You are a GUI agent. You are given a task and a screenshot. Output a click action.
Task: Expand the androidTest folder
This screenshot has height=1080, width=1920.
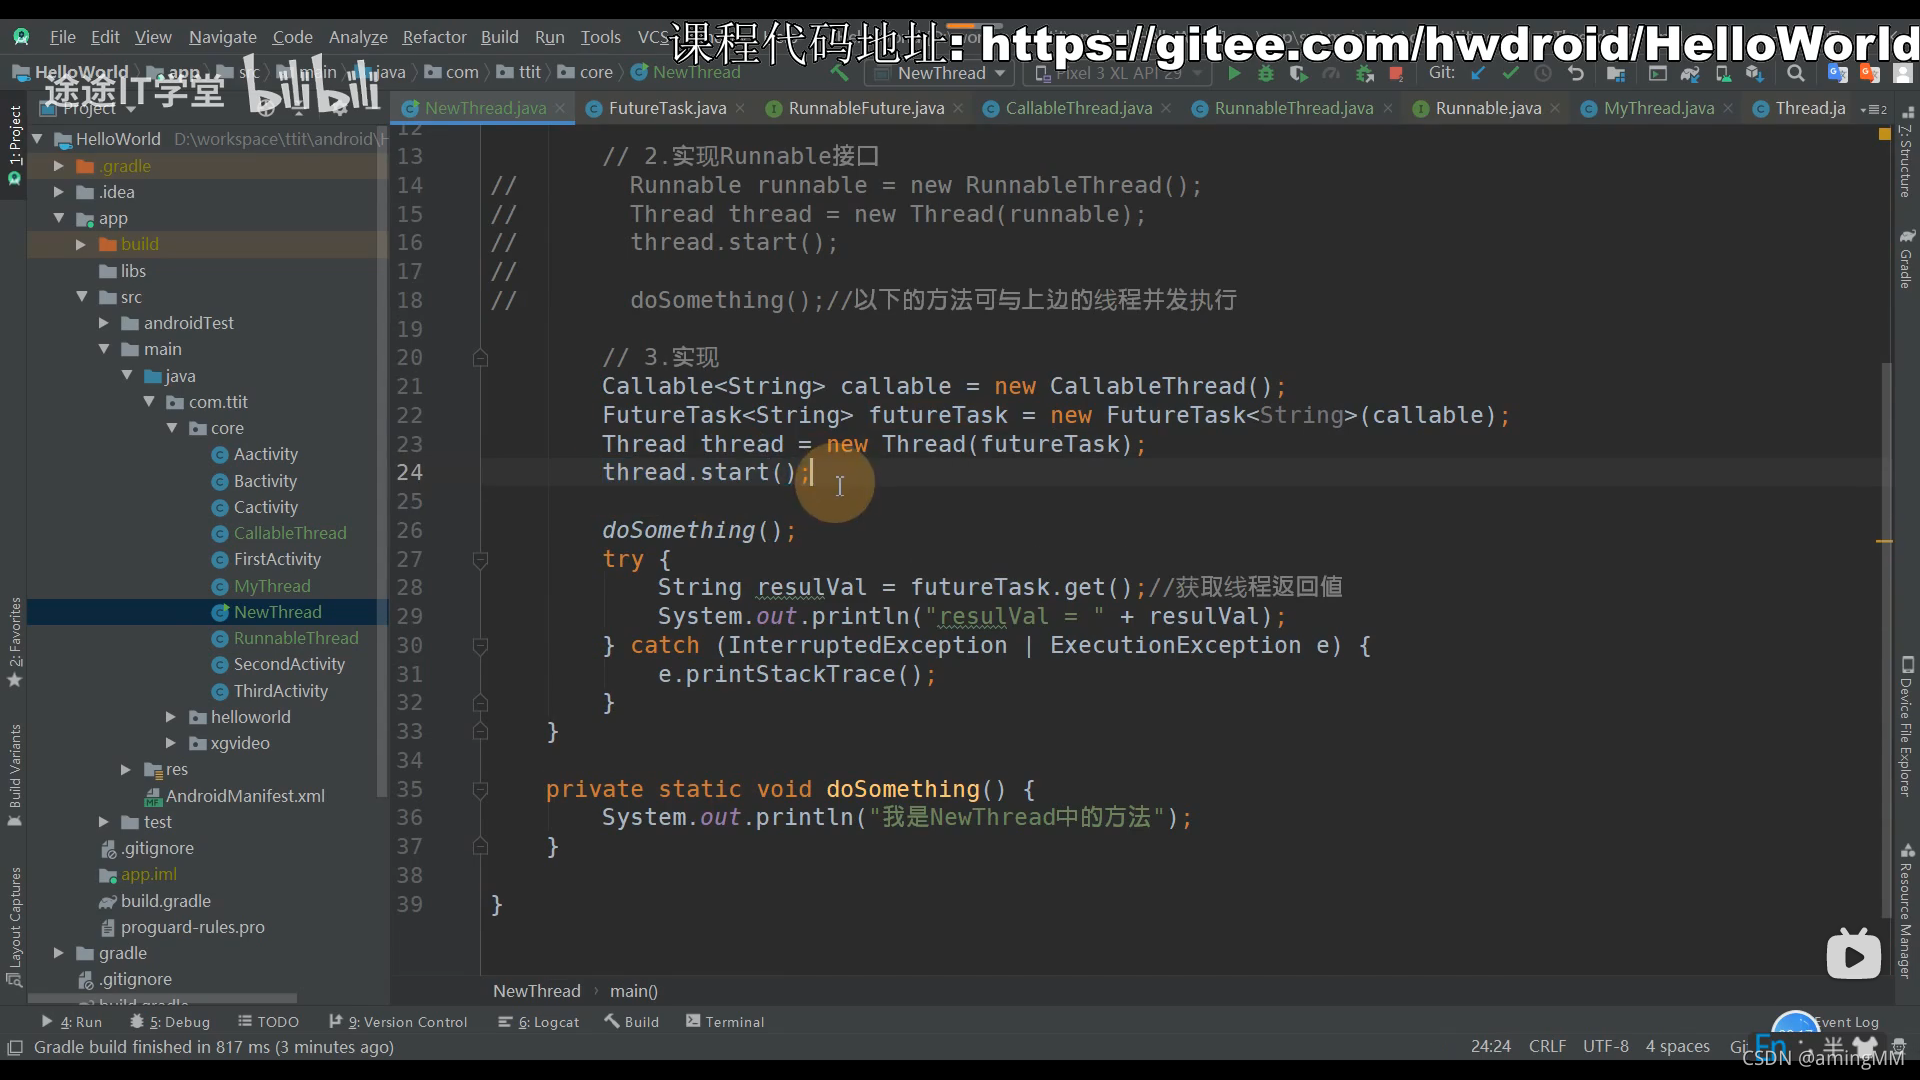point(104,323)
